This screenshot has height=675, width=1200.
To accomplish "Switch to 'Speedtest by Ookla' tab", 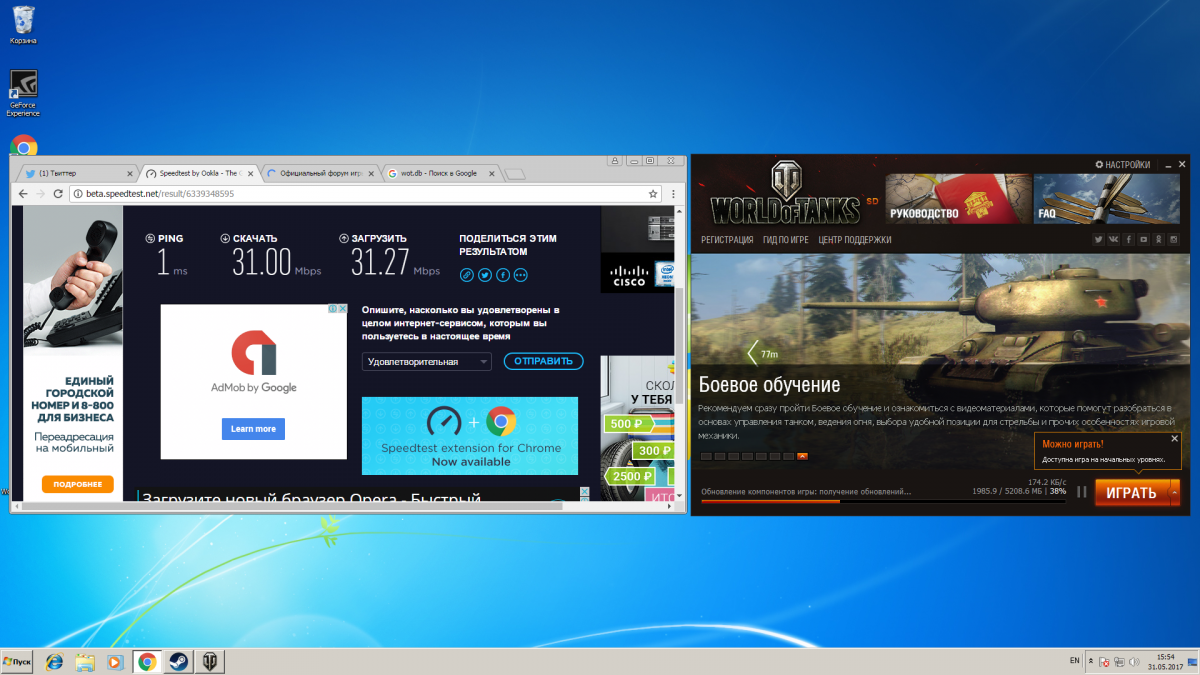I will [x=198, y=173].
